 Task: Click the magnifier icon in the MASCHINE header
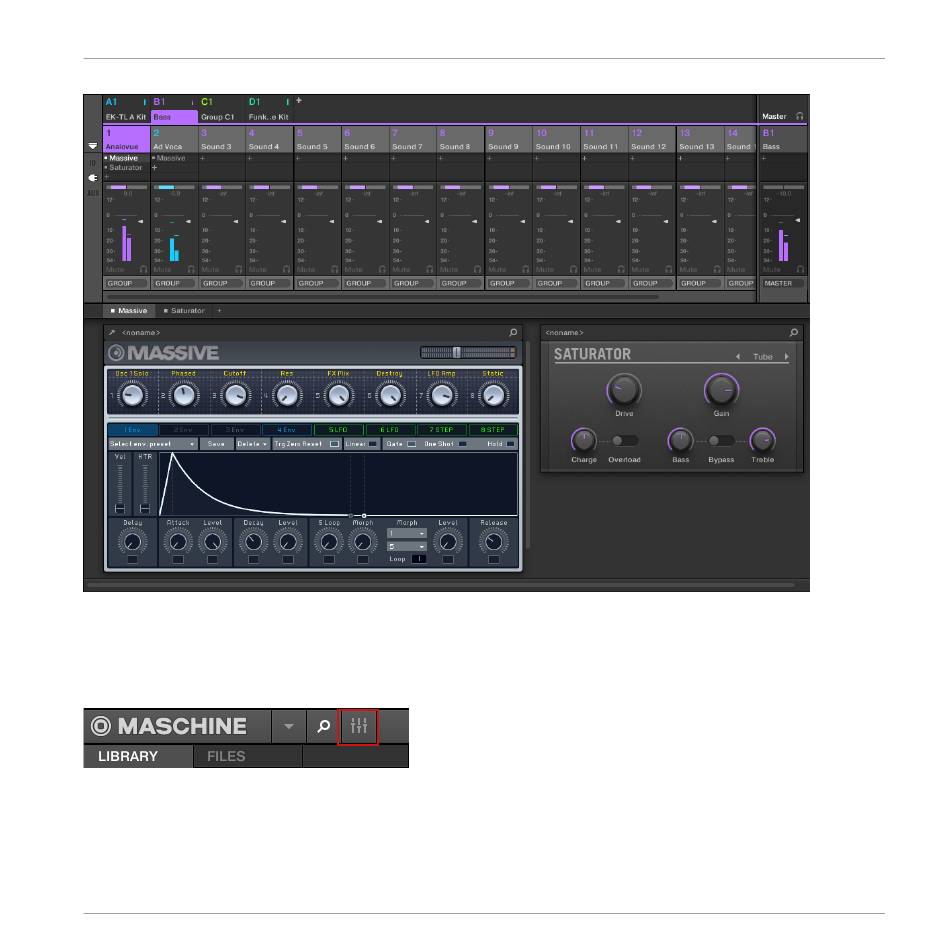(324, 726)
